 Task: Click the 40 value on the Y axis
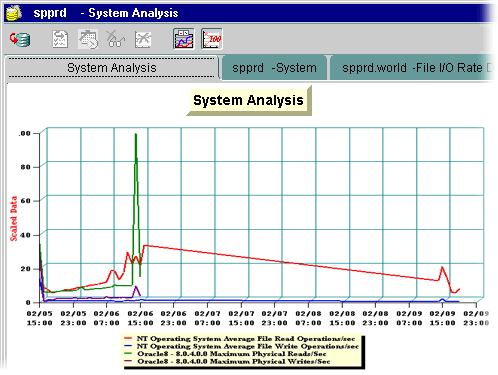pos(25,235)
